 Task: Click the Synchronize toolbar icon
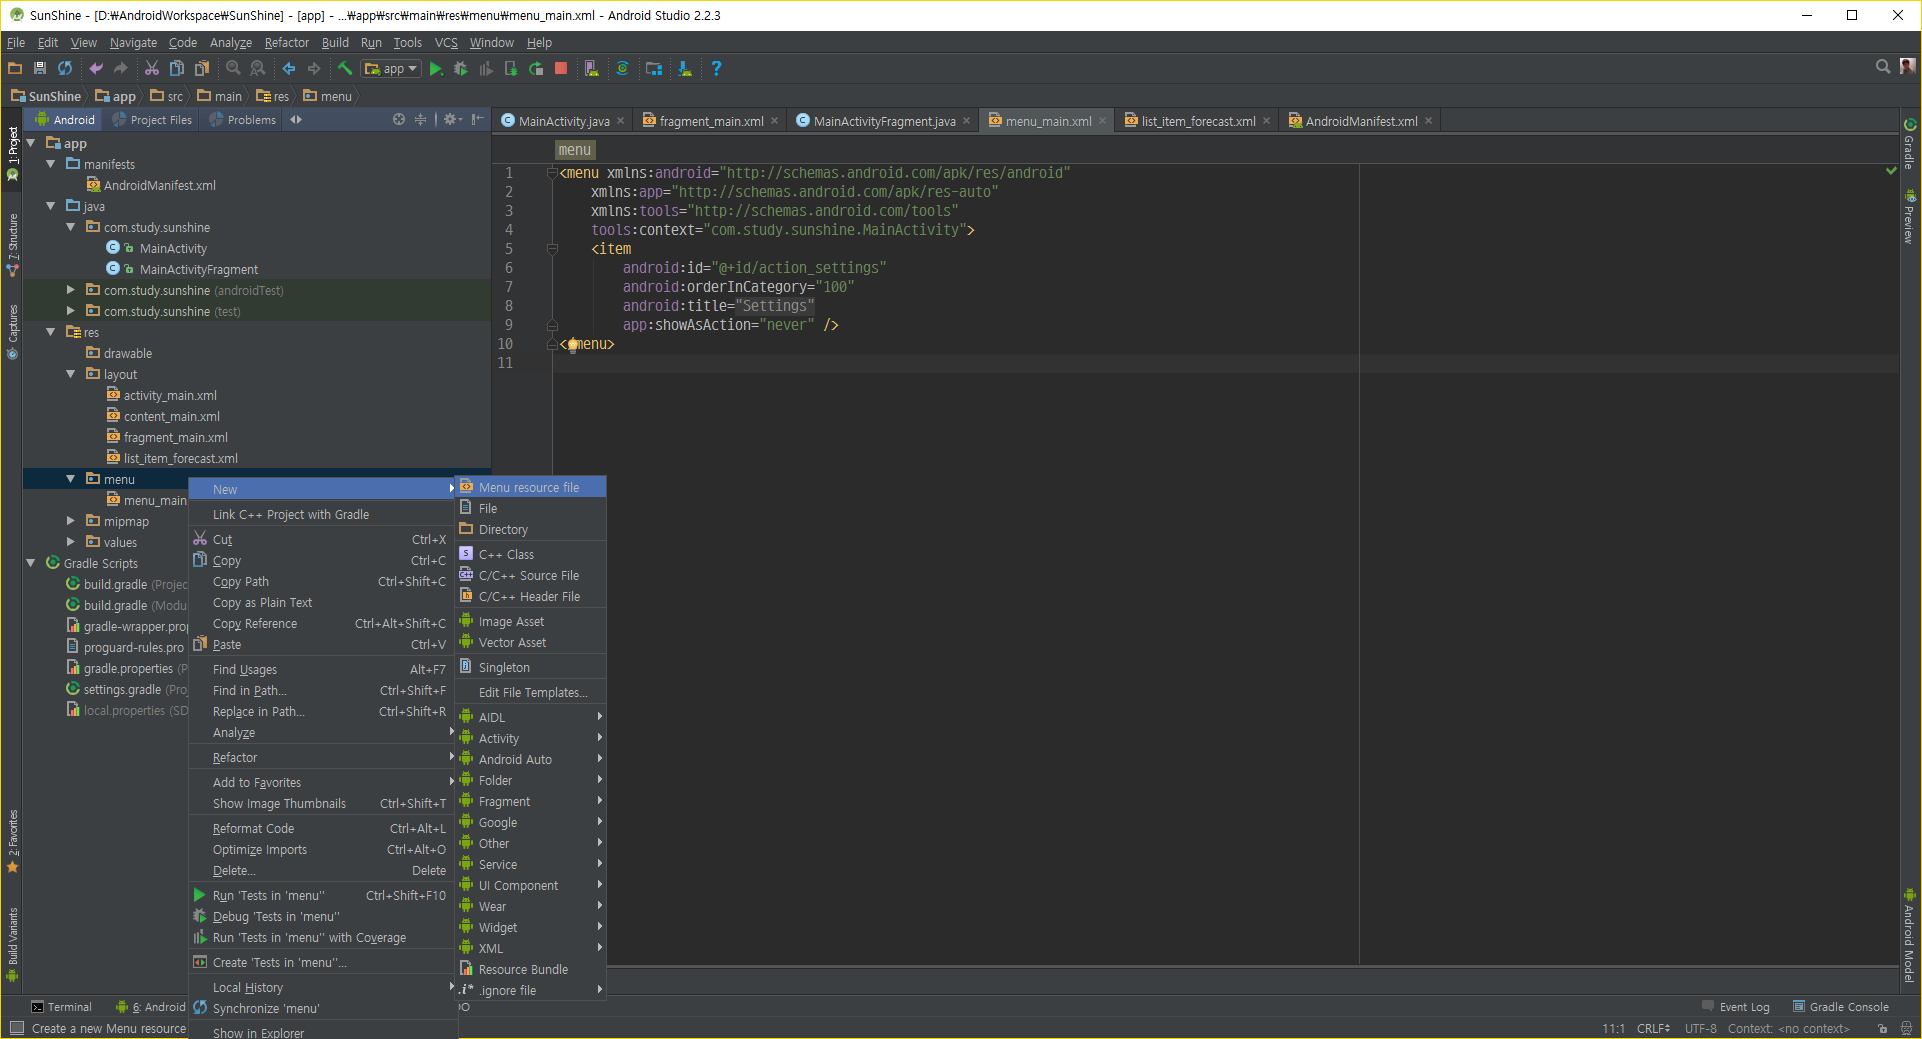(x=65, y=68)
